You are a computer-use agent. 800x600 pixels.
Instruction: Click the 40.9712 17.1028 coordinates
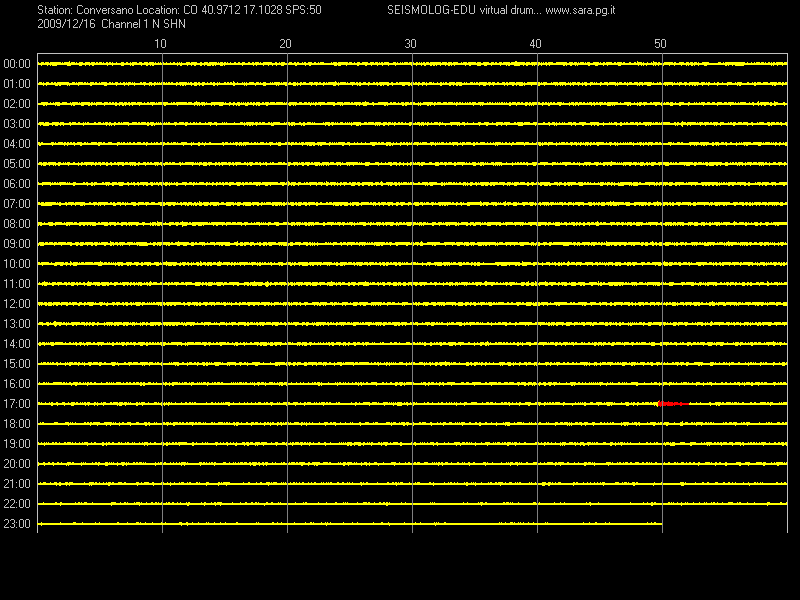242,10
